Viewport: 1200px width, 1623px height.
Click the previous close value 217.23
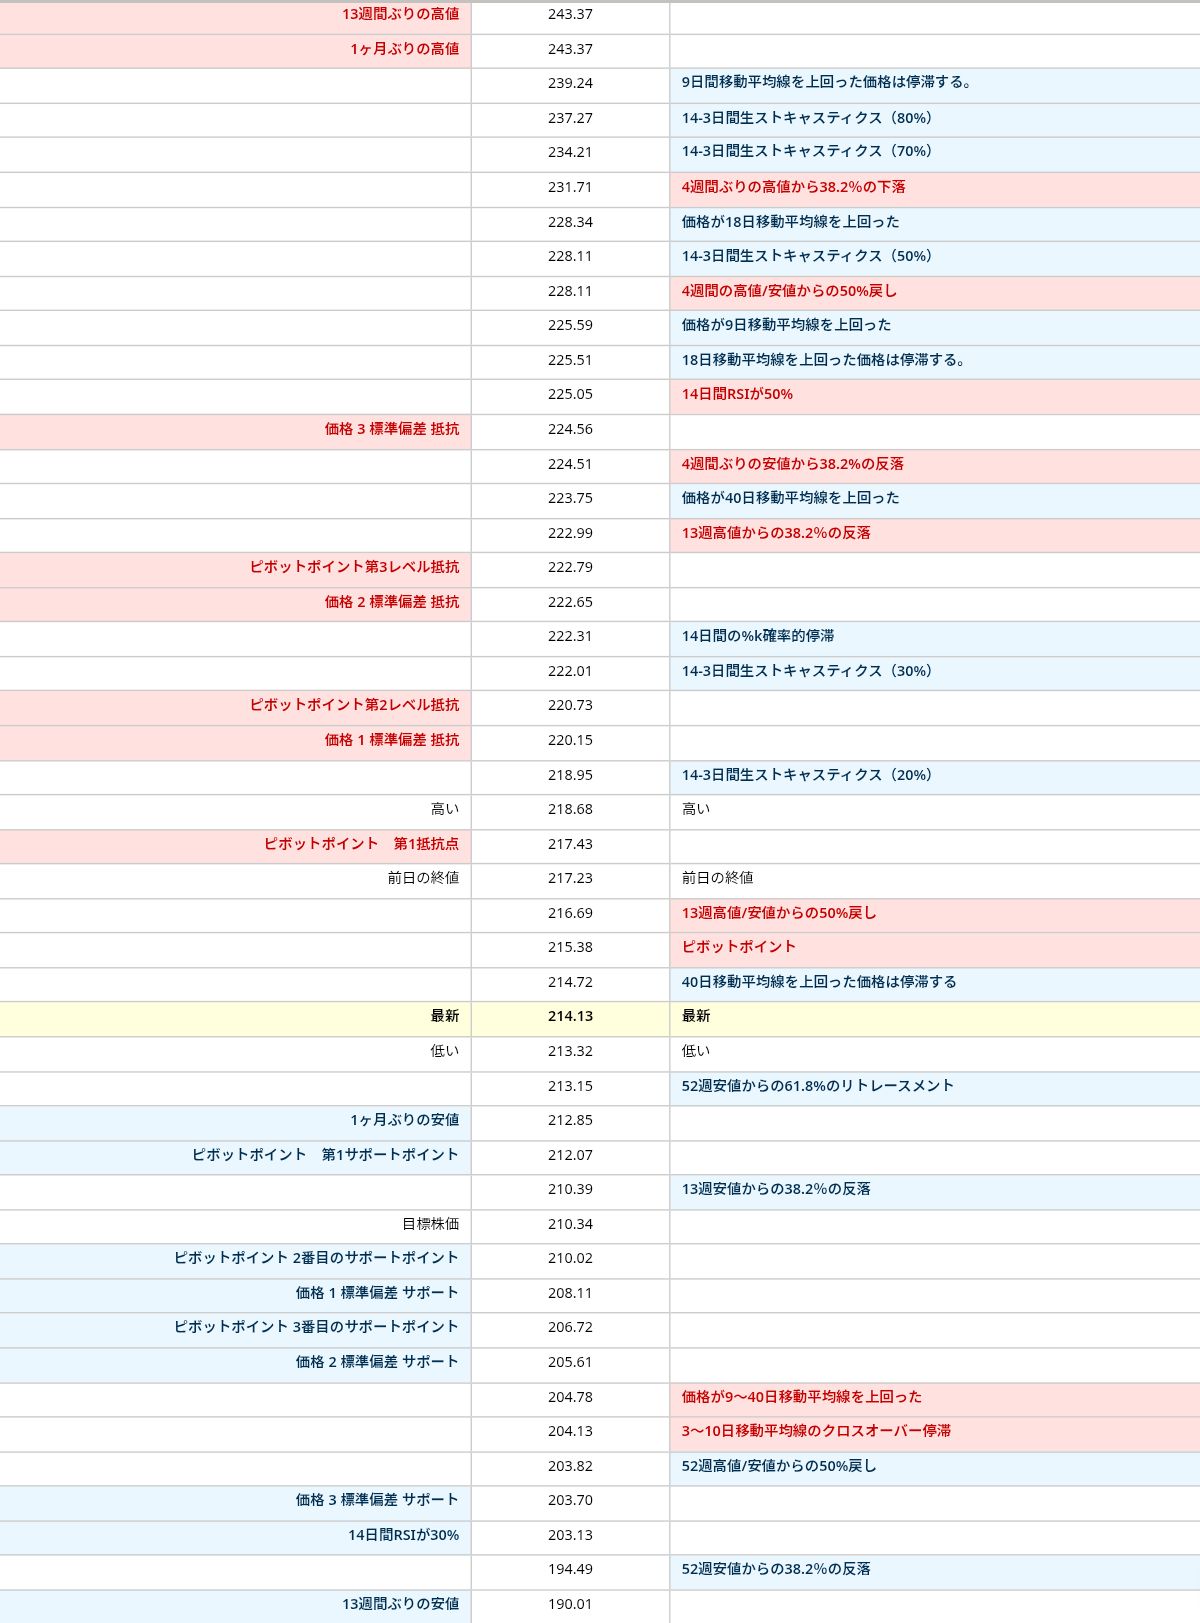(x=570, y=878)
